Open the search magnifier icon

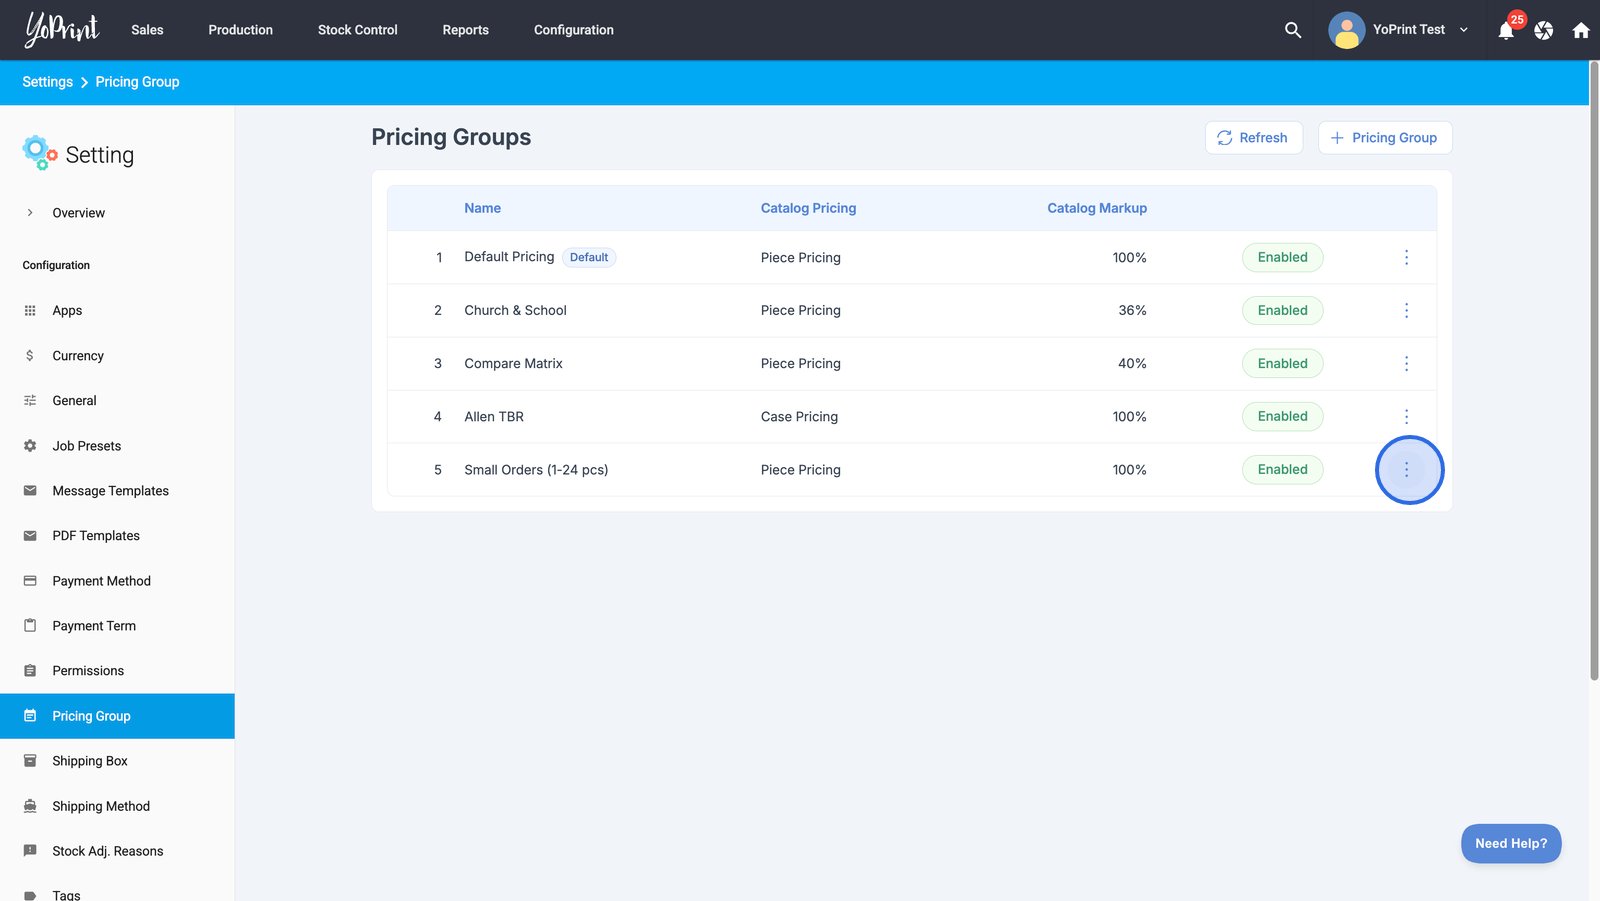point(1293,30)
